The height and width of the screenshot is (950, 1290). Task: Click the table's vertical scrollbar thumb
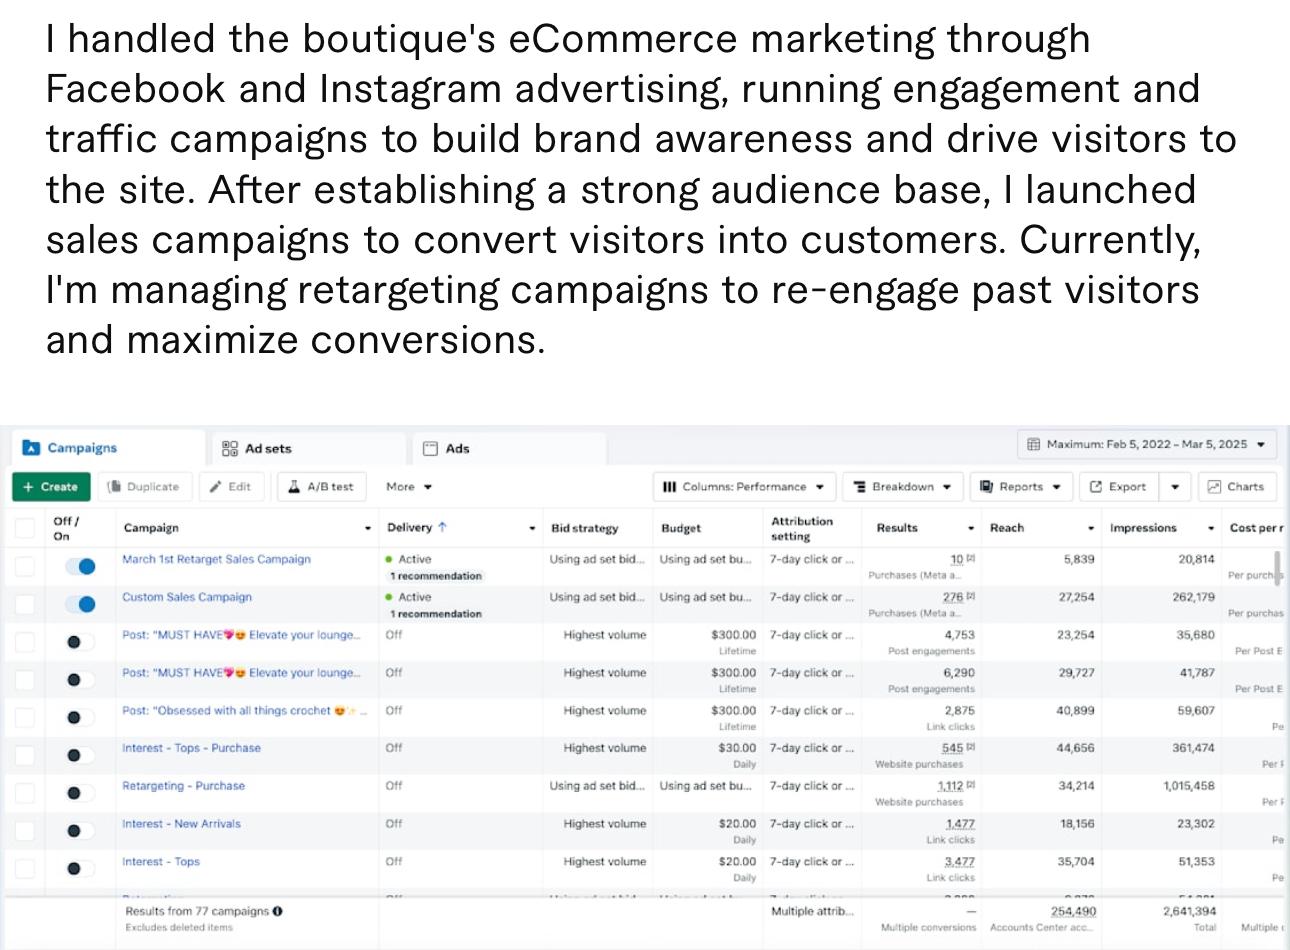1277,566
